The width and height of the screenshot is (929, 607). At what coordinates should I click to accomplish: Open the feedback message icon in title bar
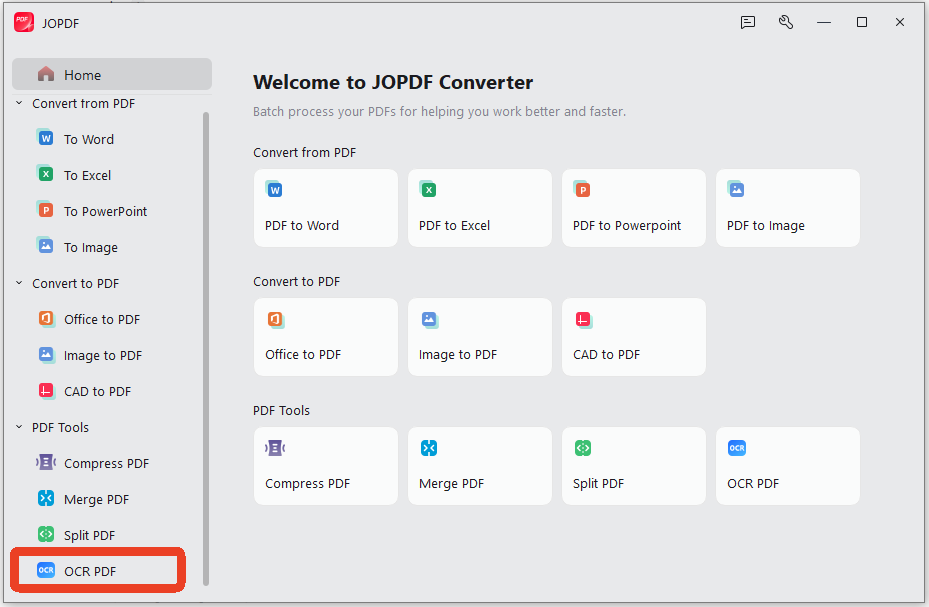(x=748, y=23)
